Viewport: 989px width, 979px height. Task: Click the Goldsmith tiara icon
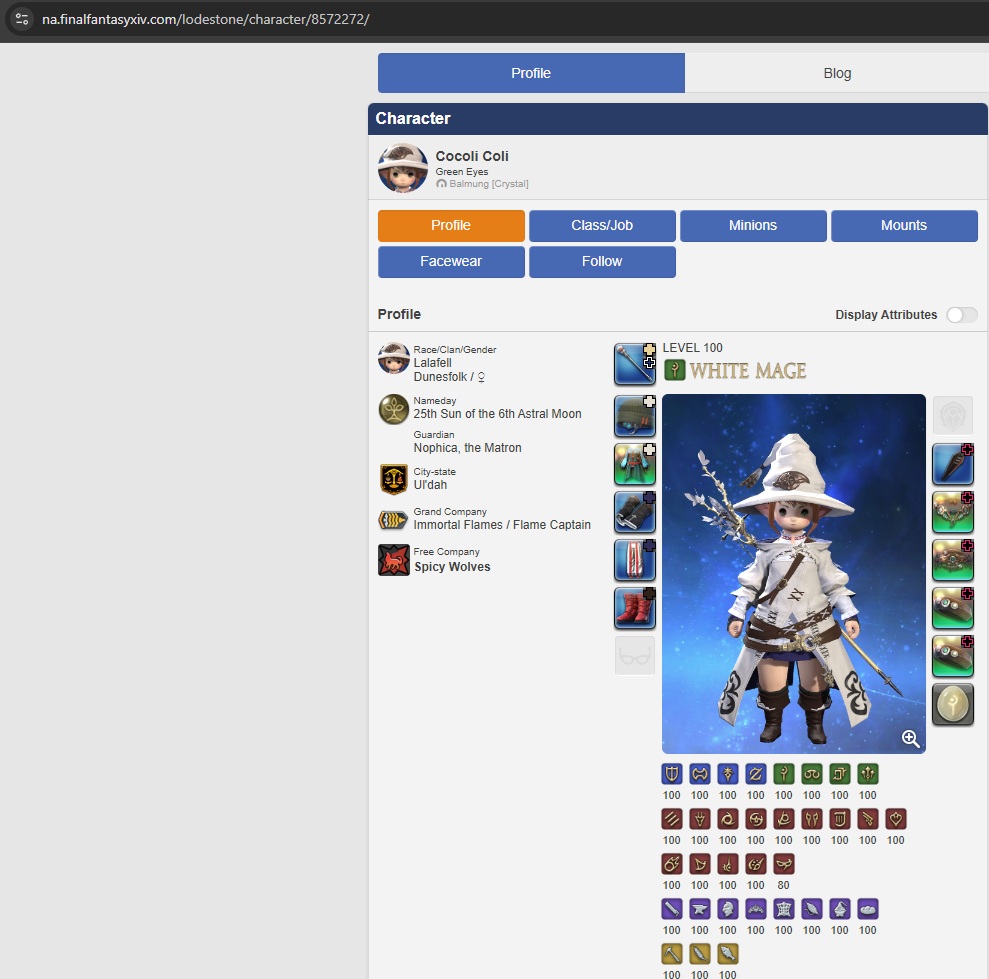[x=756, y=909]
